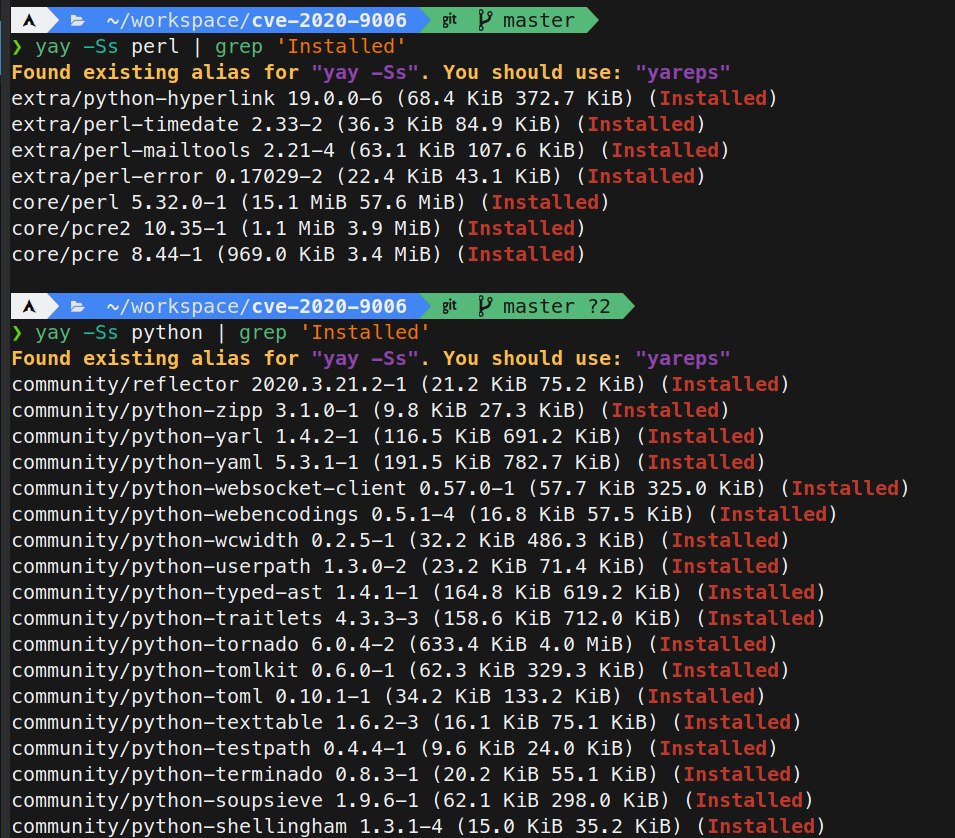Click the alias warning above python-hyperlink line
This screenshot has width=955, height=838.
(371, 72)
